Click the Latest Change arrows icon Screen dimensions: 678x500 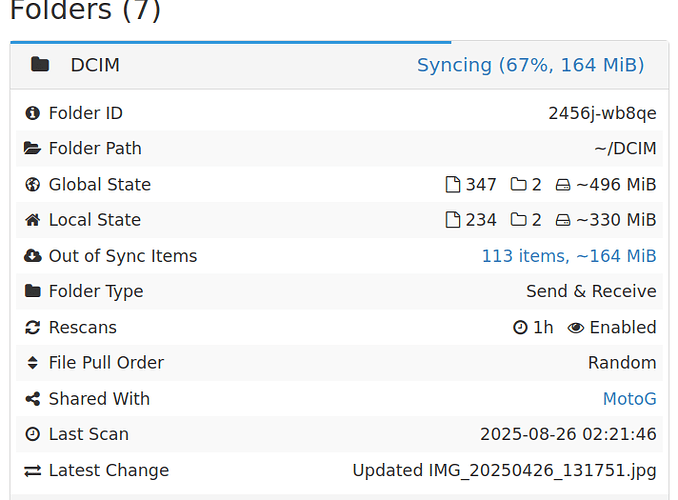pyautogui.click(x=32, y=471)
